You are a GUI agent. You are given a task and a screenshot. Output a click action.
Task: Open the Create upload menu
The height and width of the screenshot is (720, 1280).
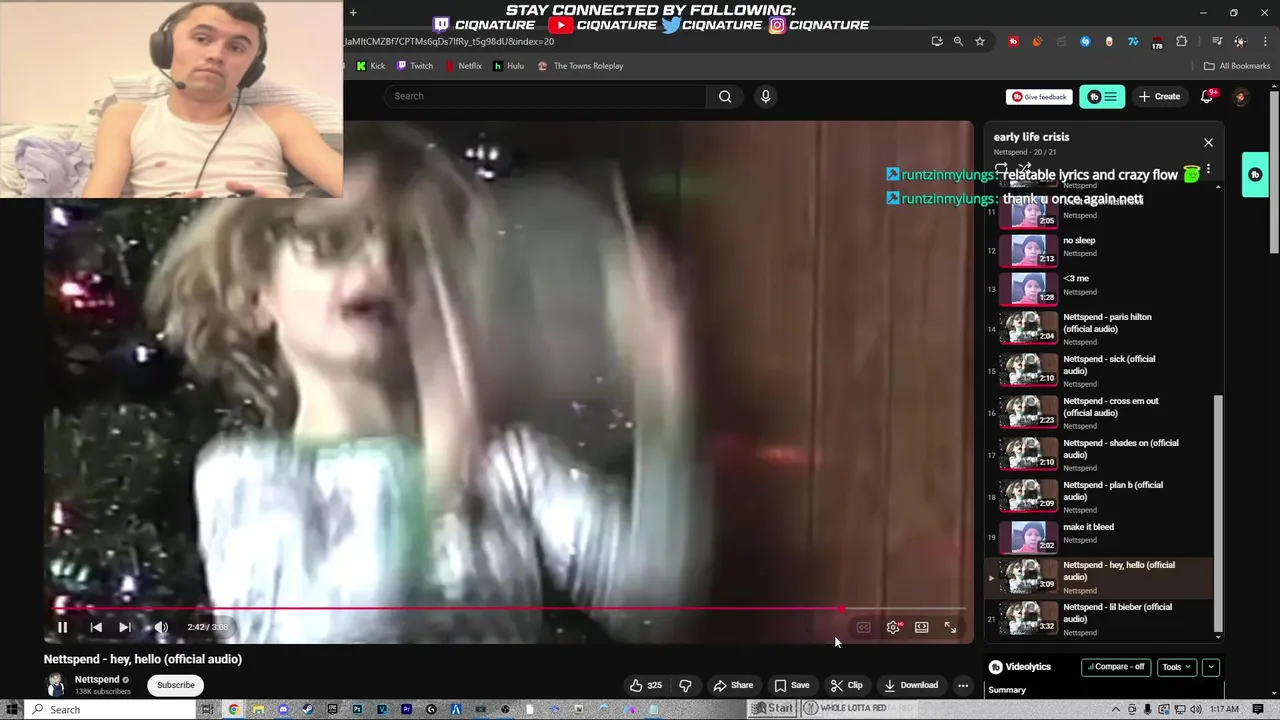coord(1158,96)
